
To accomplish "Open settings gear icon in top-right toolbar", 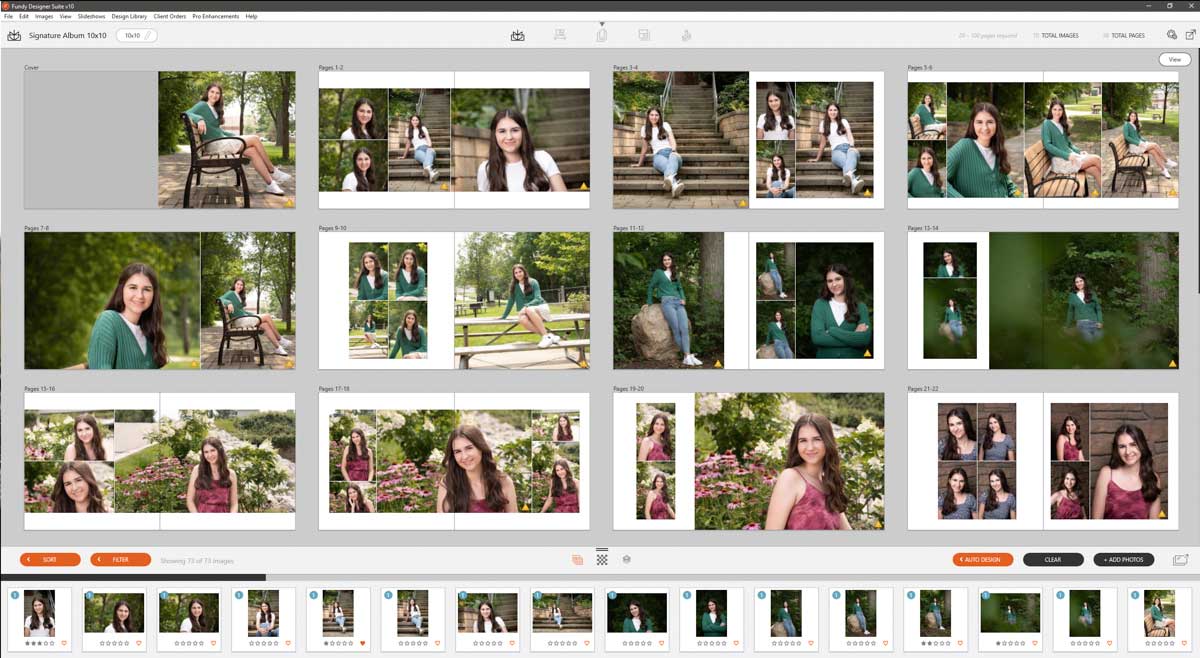I will pyautogui.click(x=1172, y=35).
